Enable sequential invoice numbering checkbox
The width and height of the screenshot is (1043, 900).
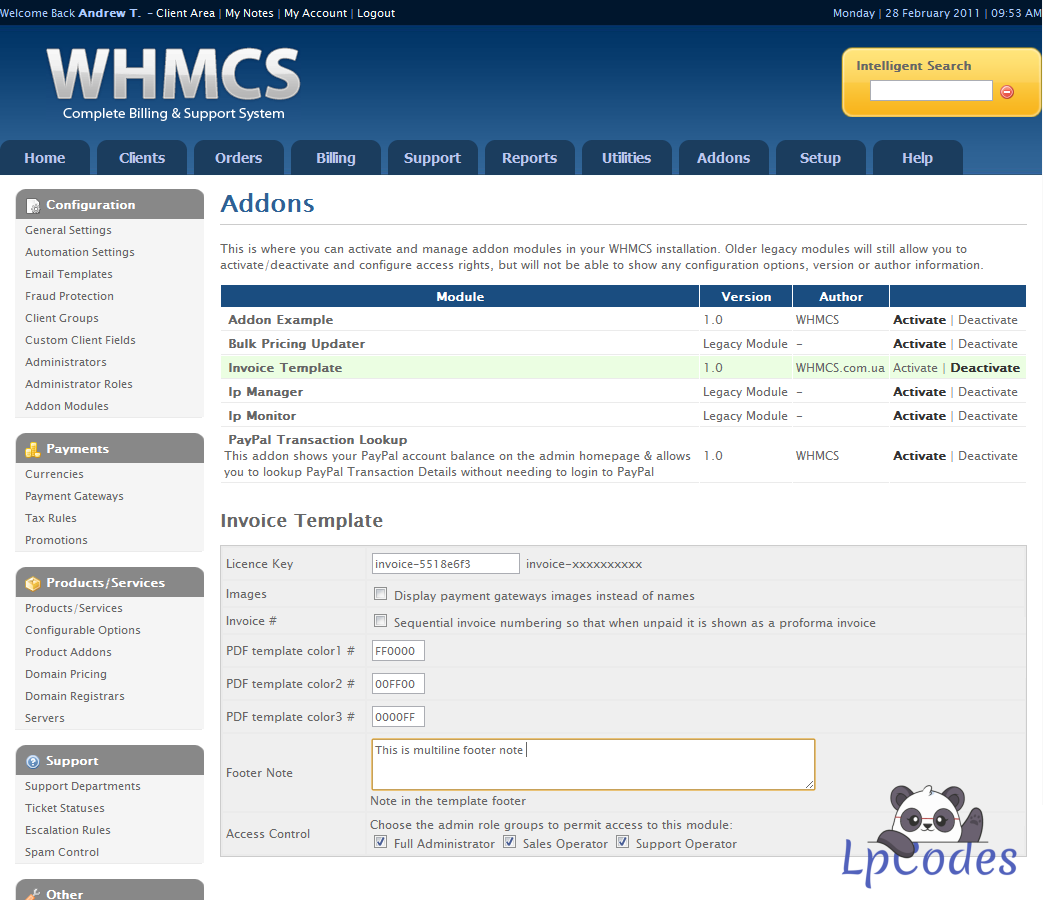coord(380,621)
